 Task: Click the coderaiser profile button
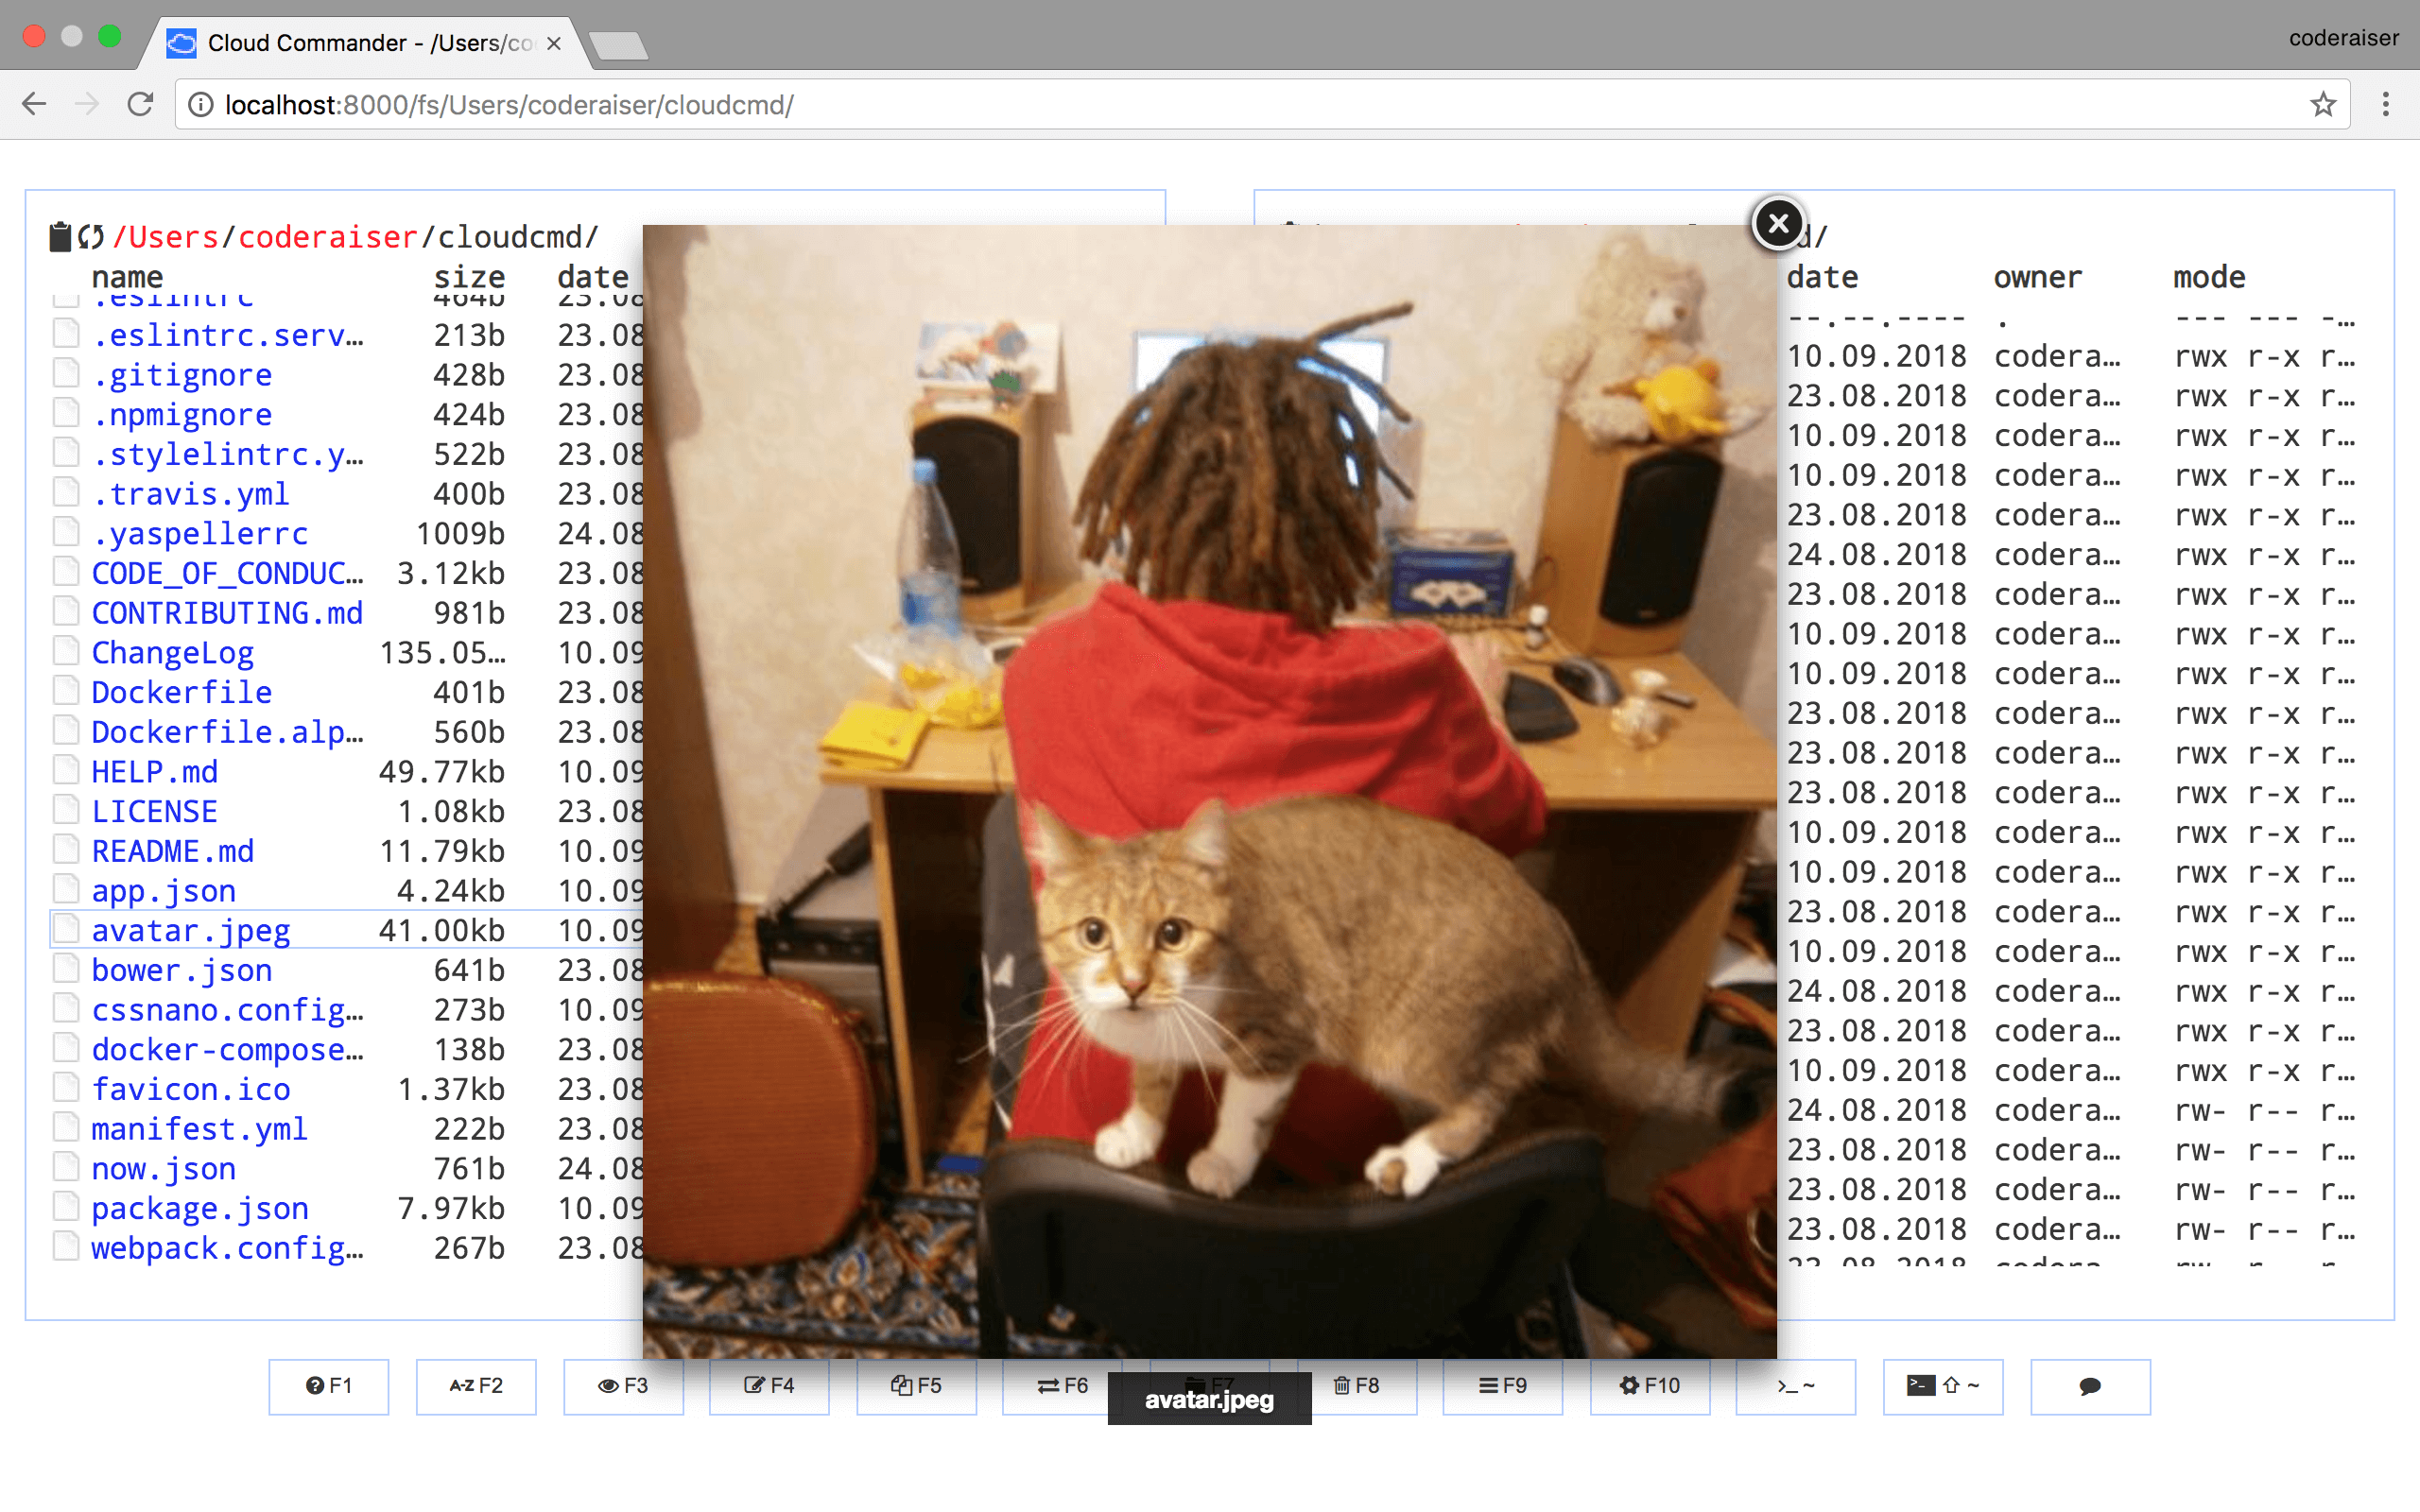[x=2343, y=38]
